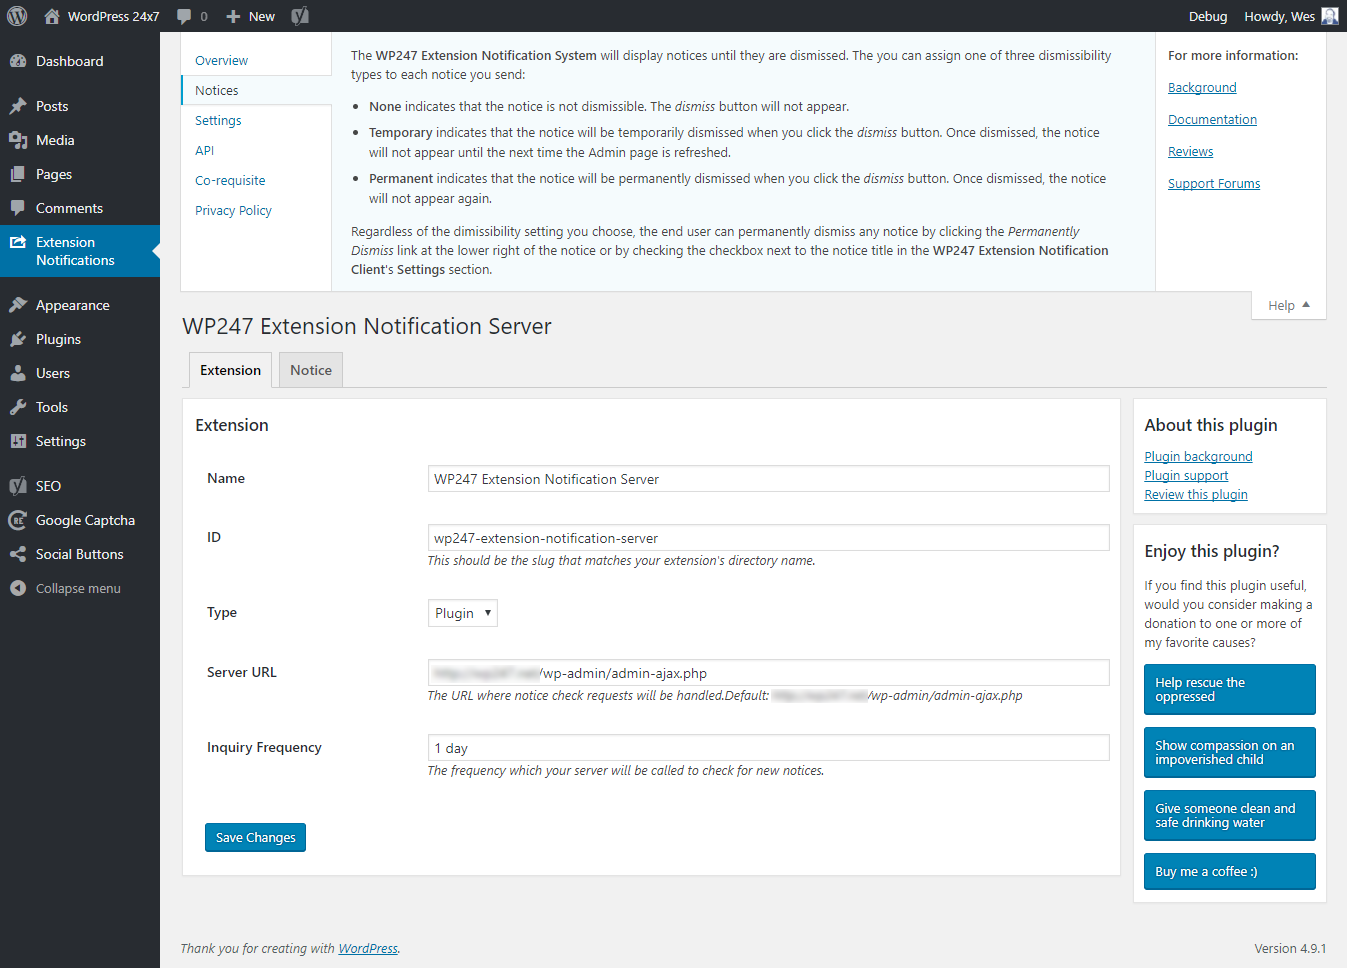The image size is (1347, 968).
Task: Collapse the Help panel tab
Action: [x=1289, y=305]
